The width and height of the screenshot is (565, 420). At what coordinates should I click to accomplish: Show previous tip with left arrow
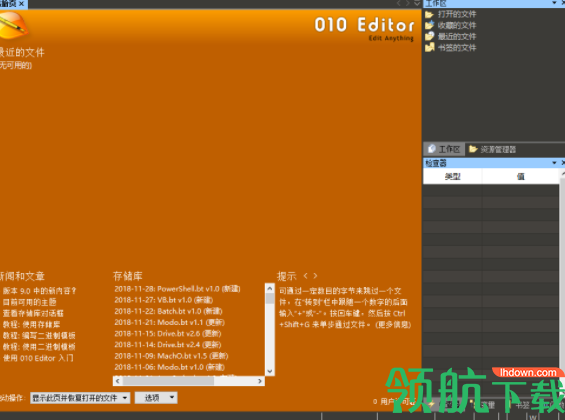tap(306, 276)
